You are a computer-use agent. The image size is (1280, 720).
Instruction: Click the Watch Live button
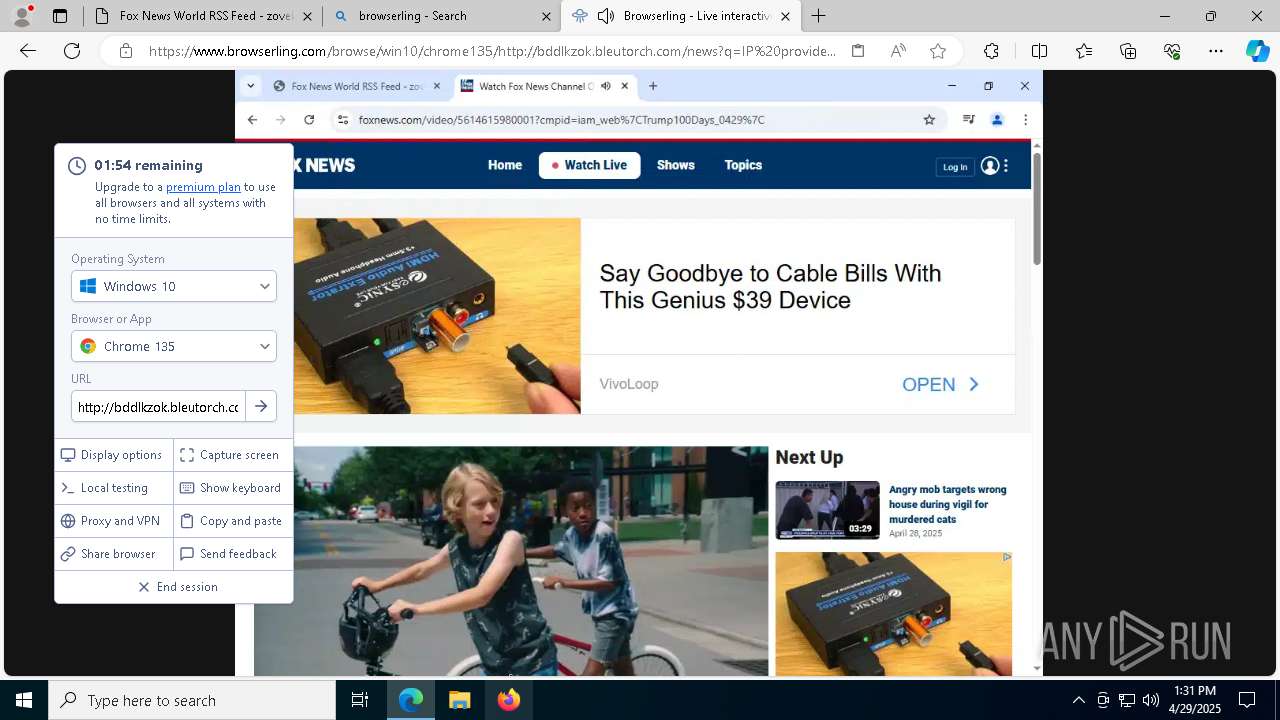click(589, 165)
